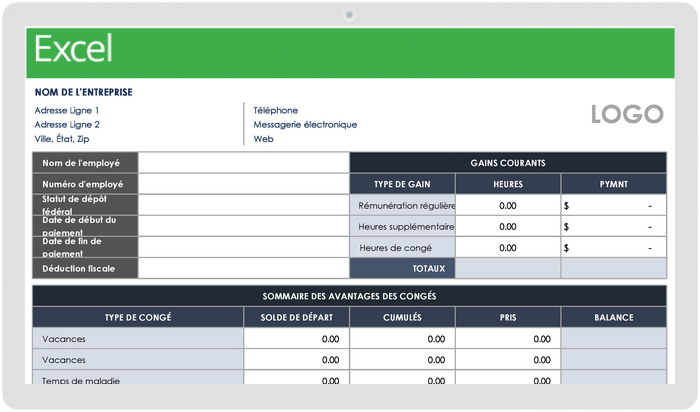
Task: Select the TOTAUX label cell
Action: [402, 268]
